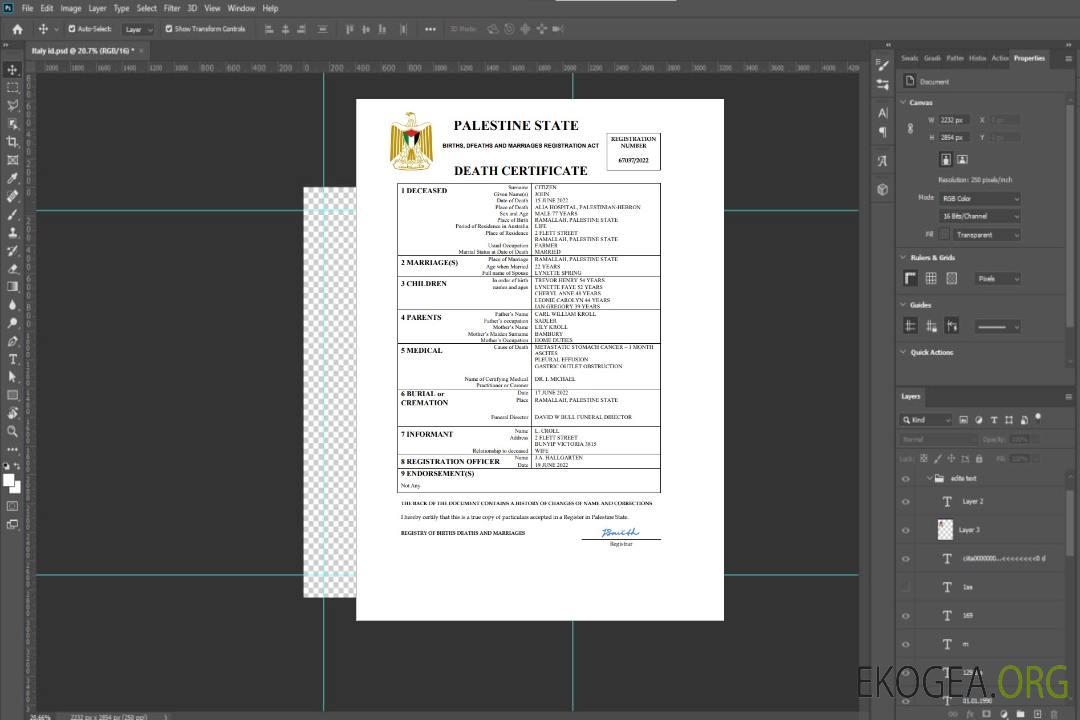Viewport: 1080px width, 720px height.
Task: Filter layers by type (T) icon
Action: click(x=994, y=420)
